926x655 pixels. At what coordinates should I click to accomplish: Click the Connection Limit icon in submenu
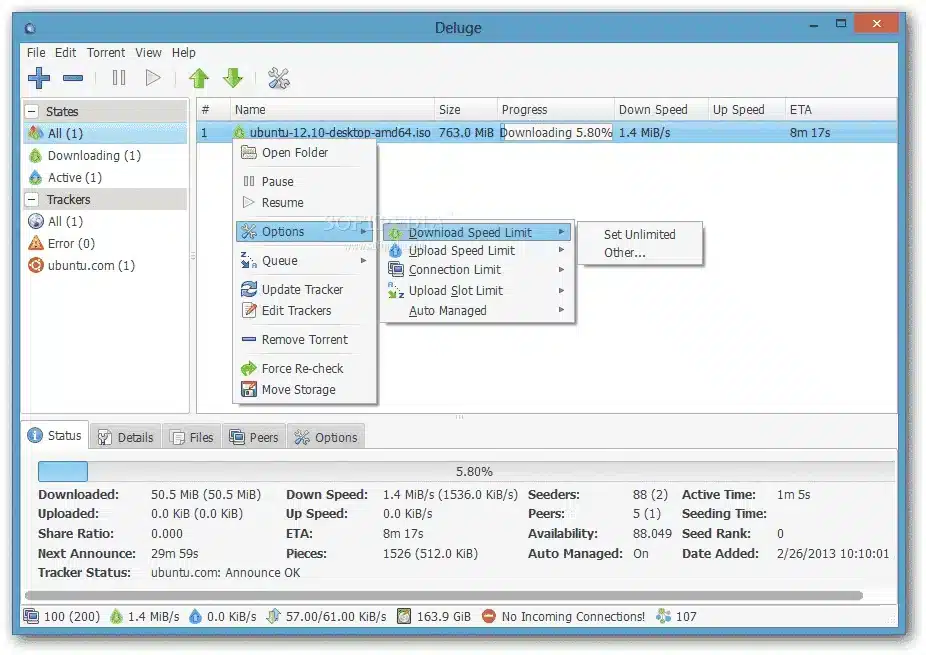point(396,269)
